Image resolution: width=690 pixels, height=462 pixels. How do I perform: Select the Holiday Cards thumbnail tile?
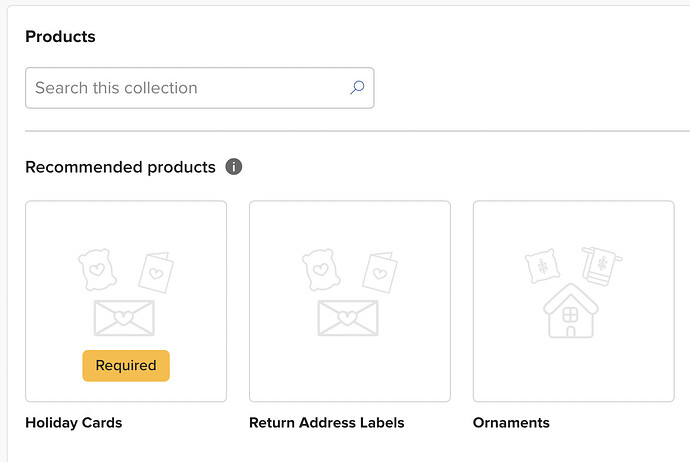[126, 301]
